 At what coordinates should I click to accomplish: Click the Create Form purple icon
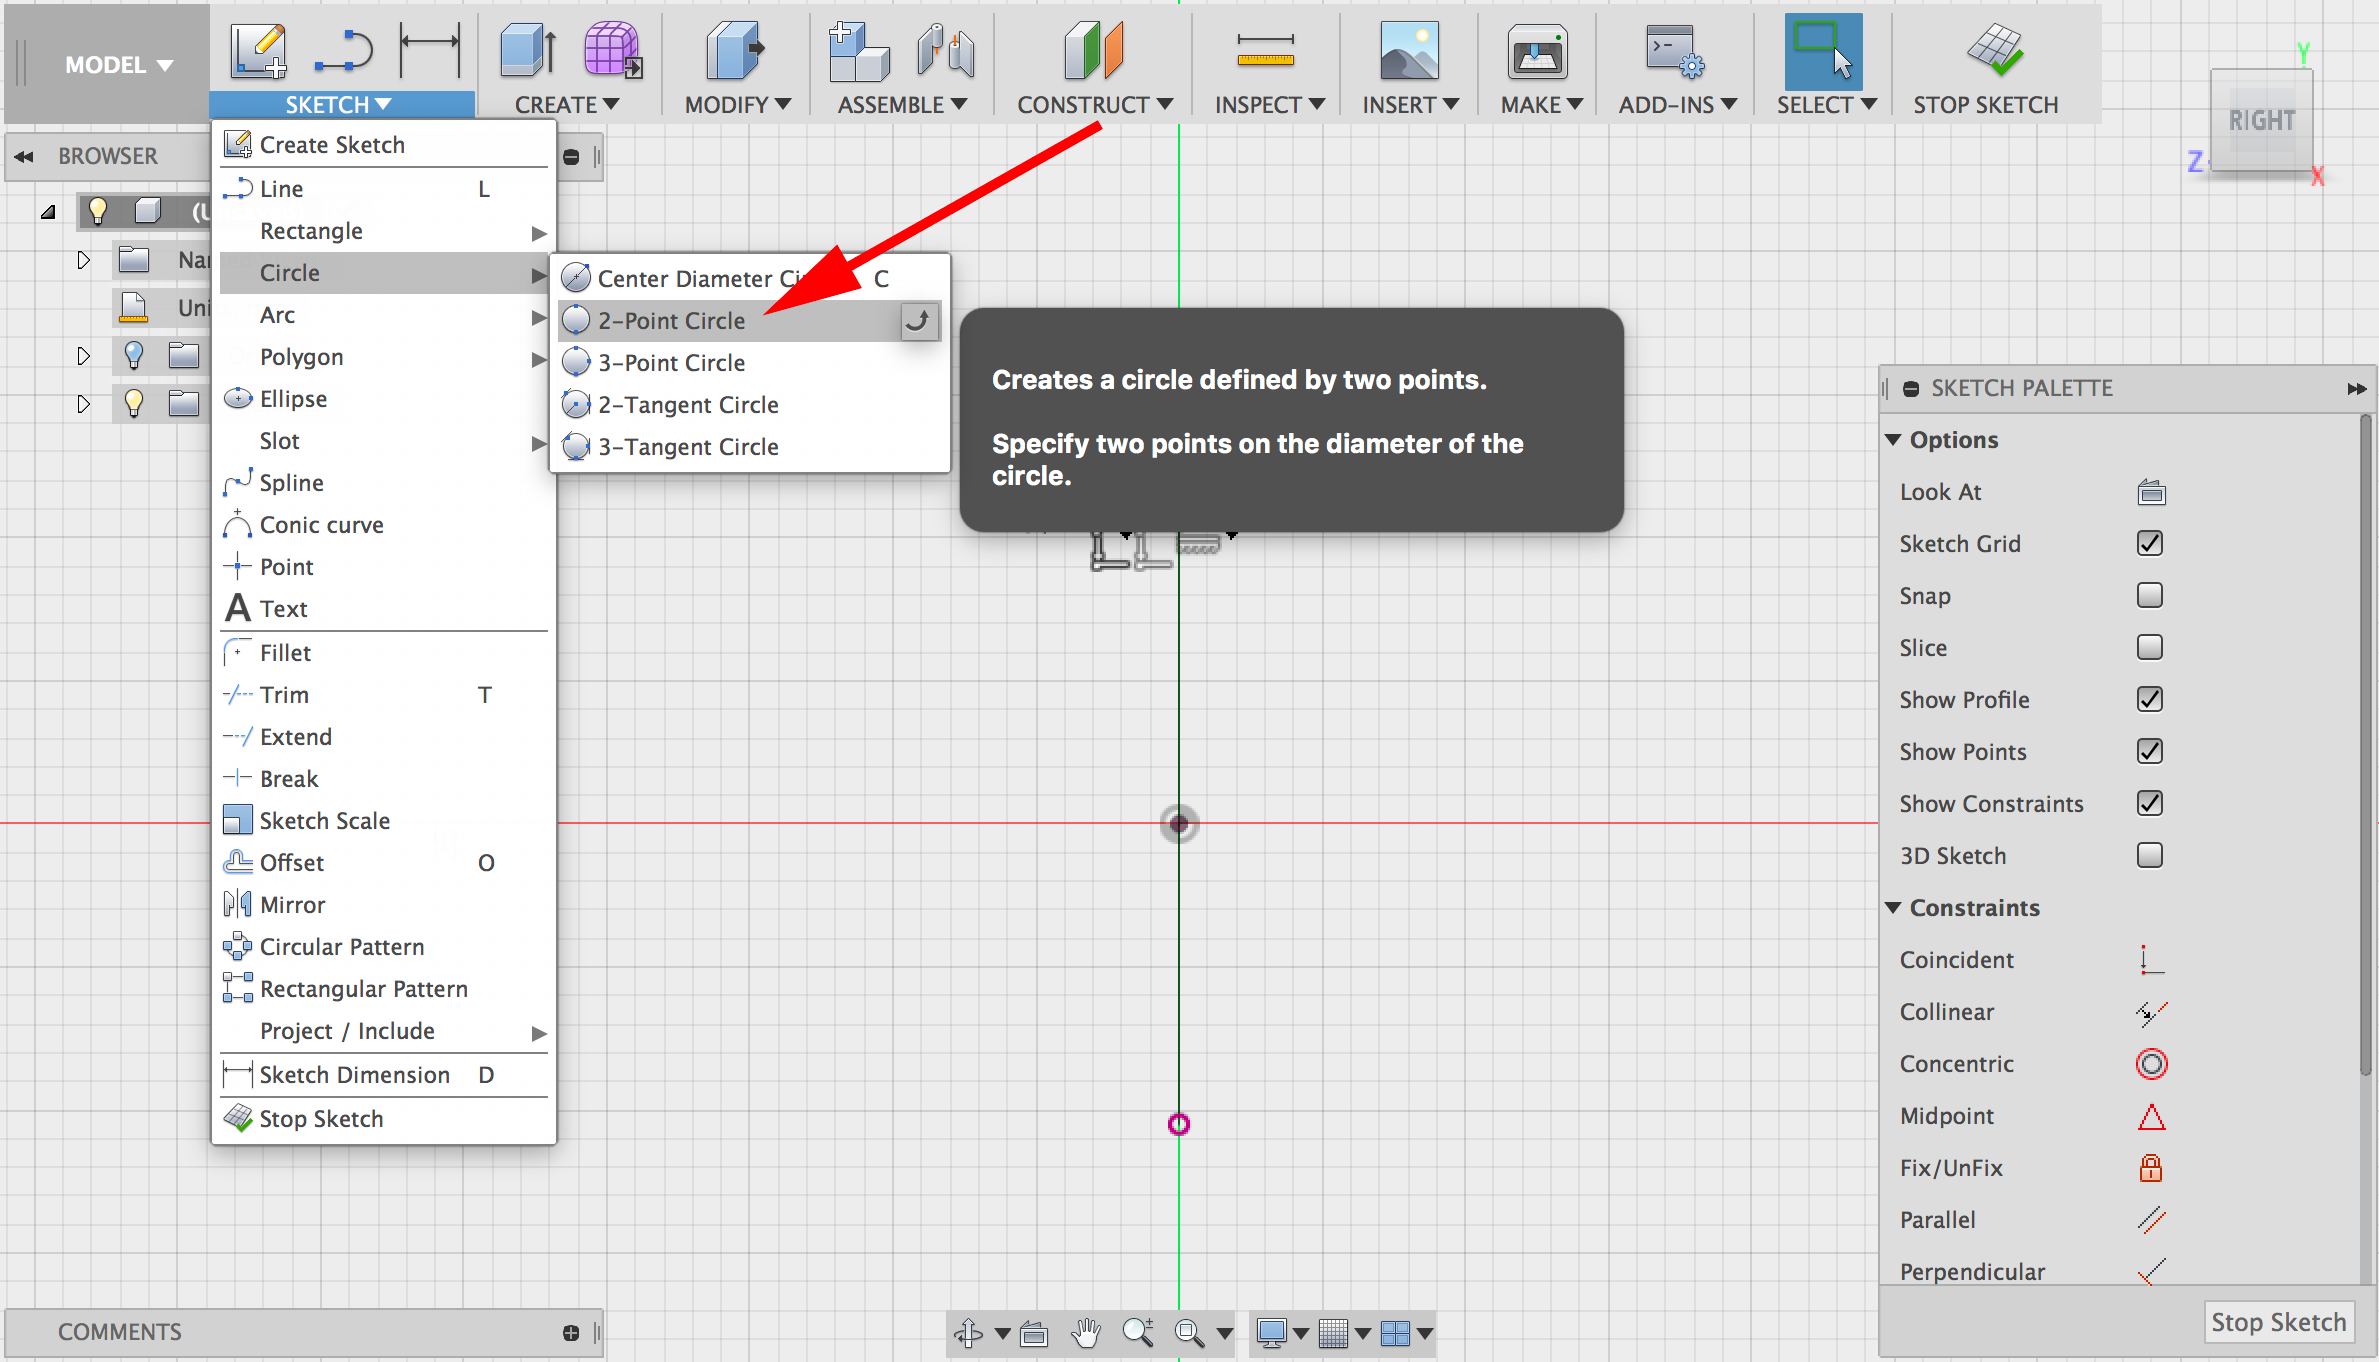612,50
